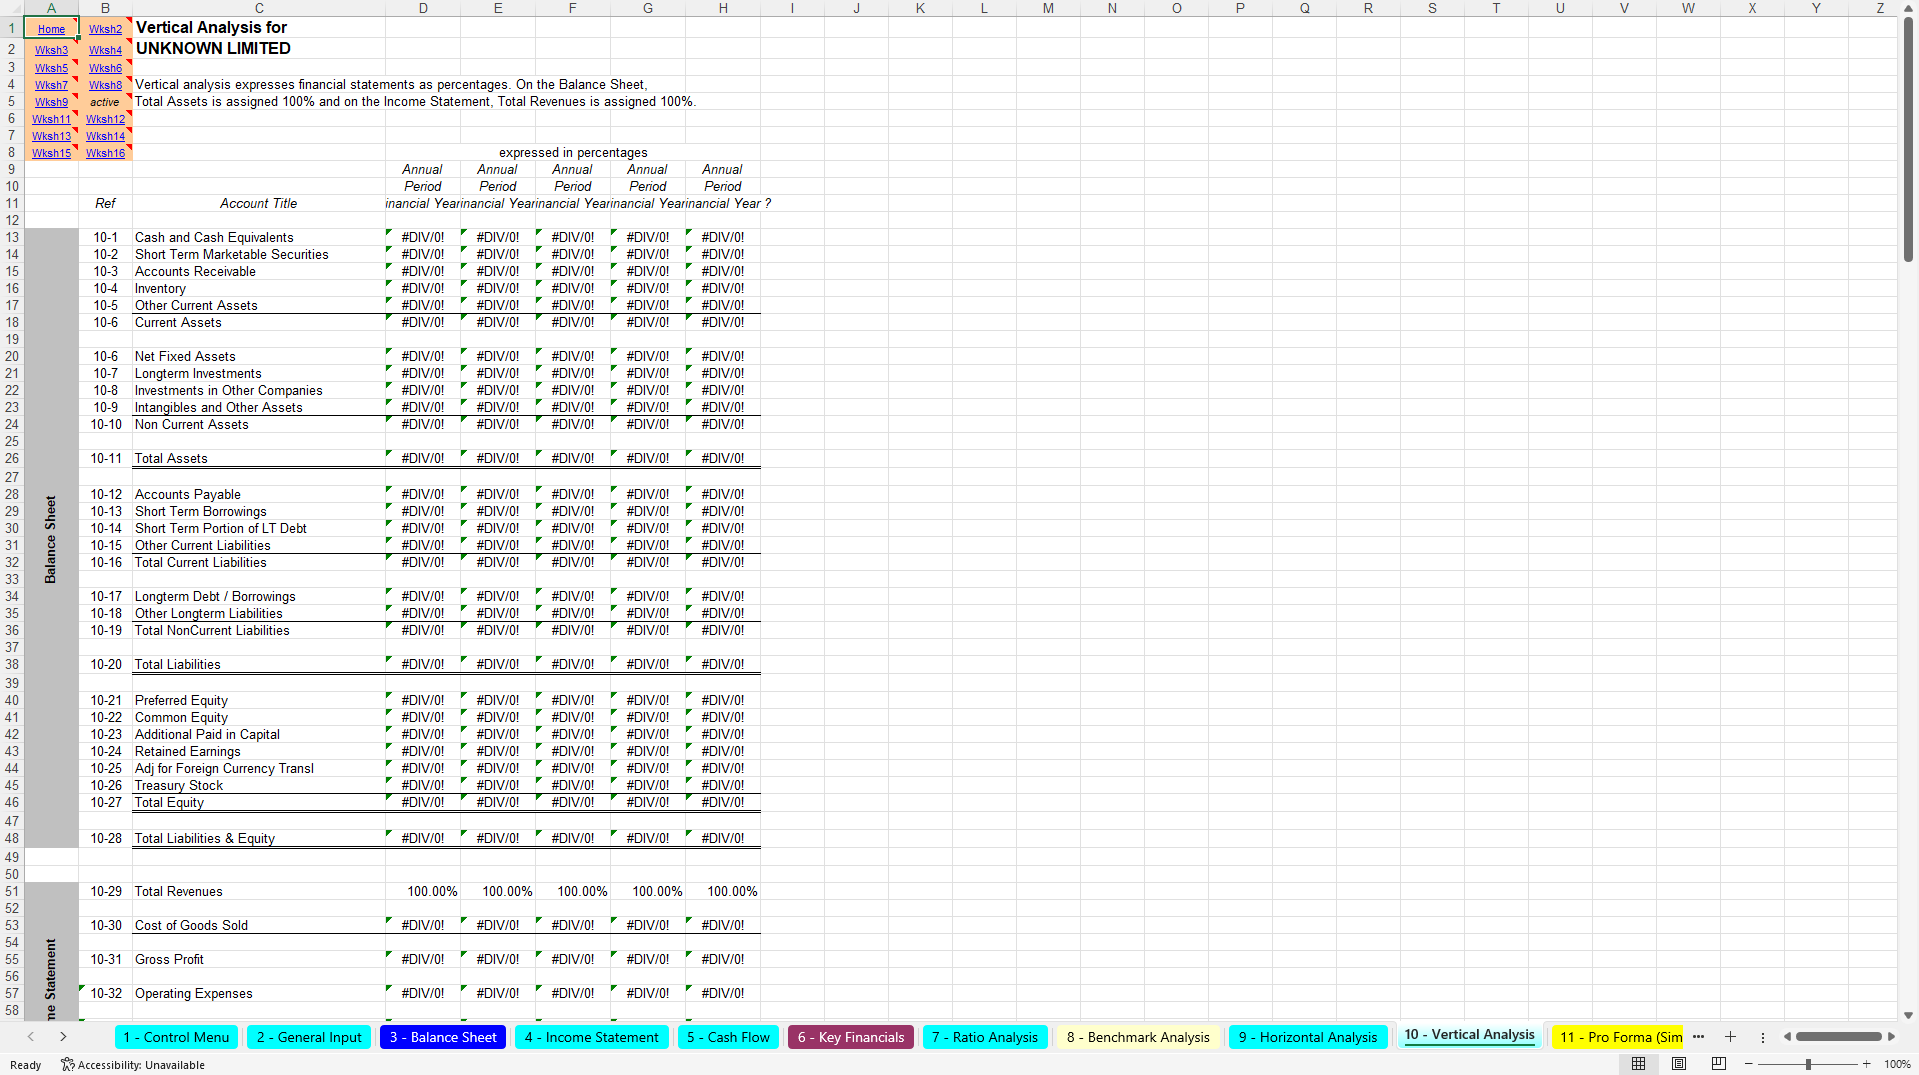Click the horizontal scrollbar thumb
The height and width of the screenshot is (1075, 1919).
point(1838,1037)
